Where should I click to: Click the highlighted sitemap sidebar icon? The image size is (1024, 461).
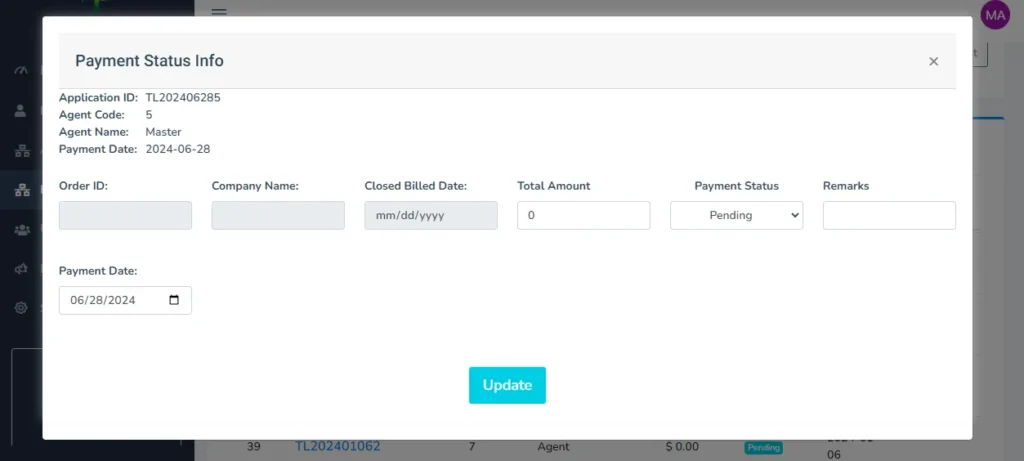coord(21,190)
